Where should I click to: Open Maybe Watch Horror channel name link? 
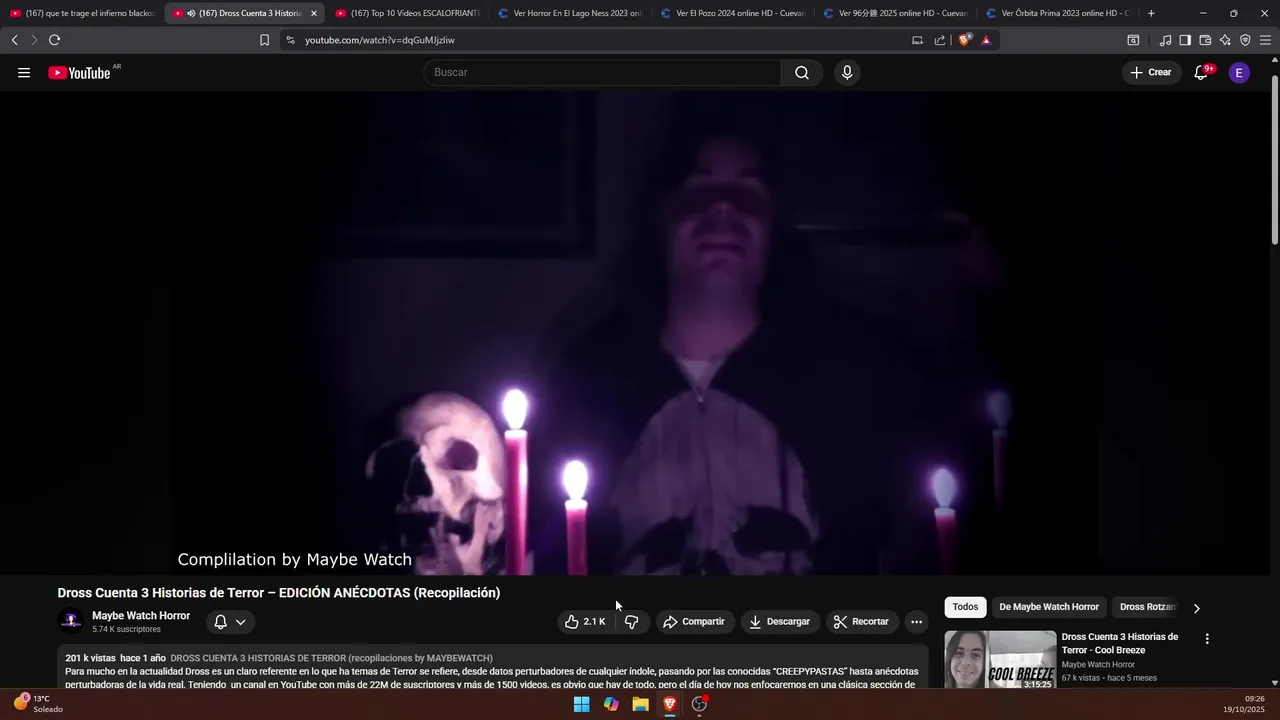141,616
